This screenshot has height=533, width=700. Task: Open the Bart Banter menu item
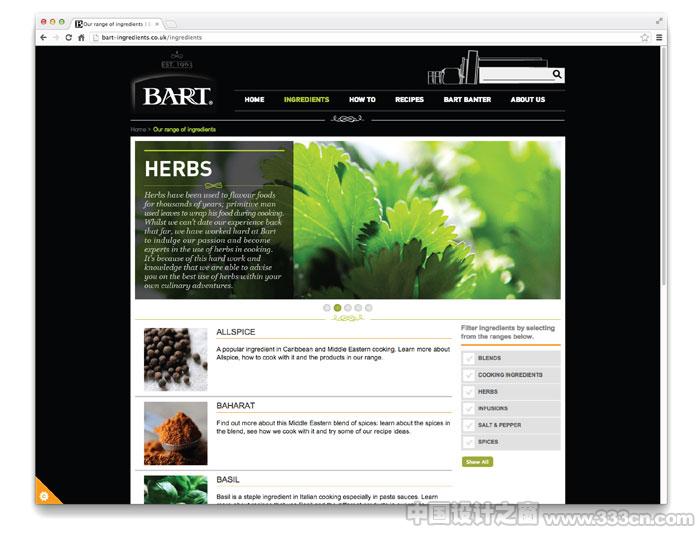pyautogui.click(x=467, y=100)
